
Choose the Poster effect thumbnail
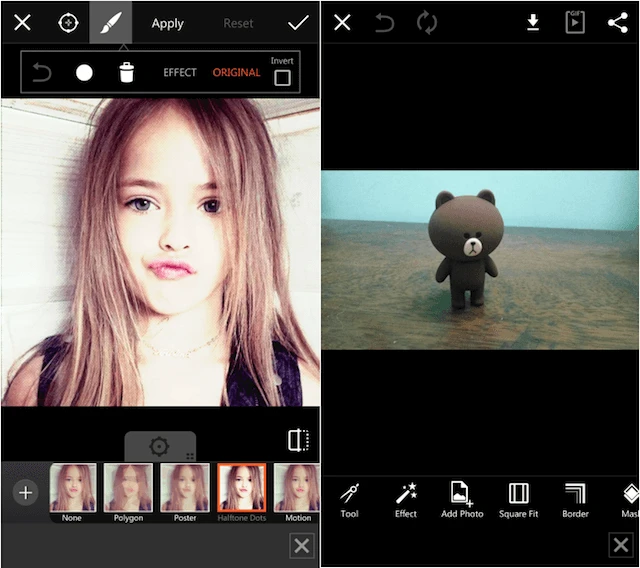(185, 493)
